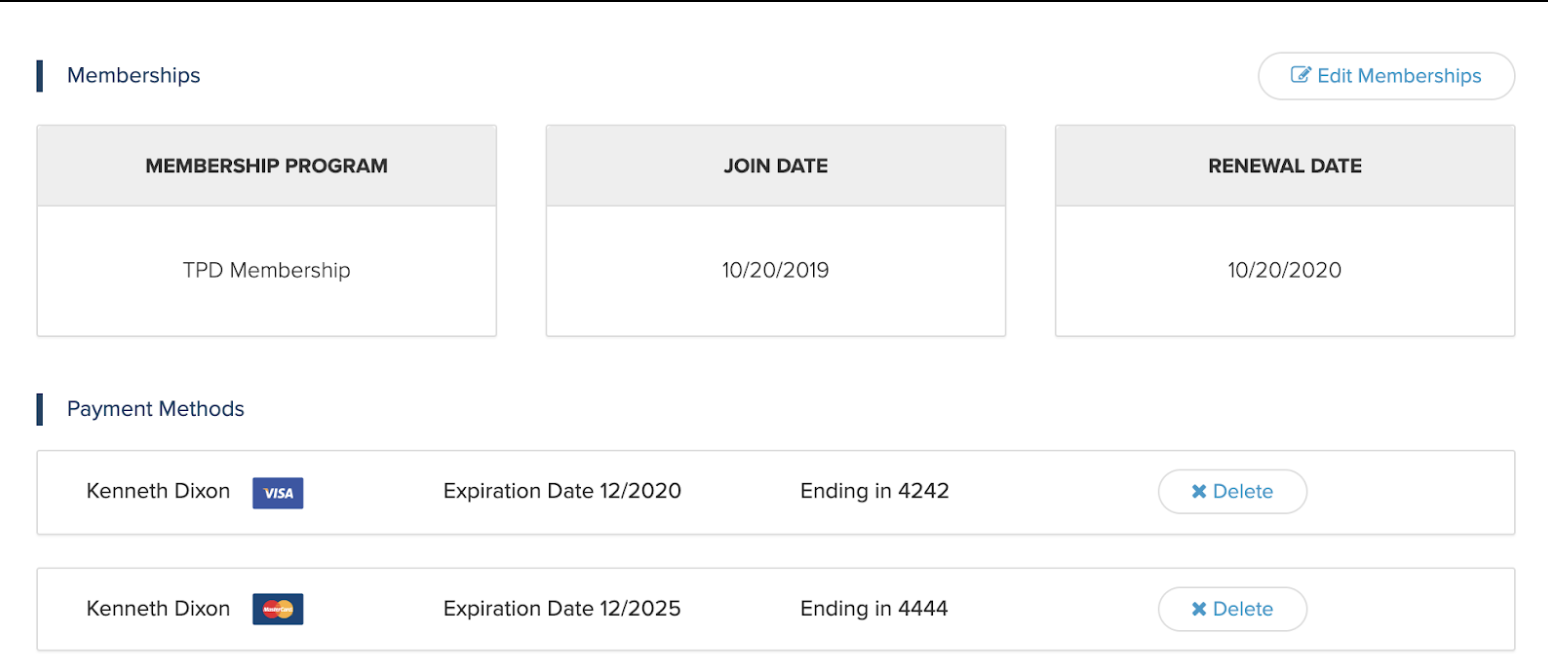Click the Visa card logo icon
This screenshot has width=1548, height=670.
coord(278,493)
